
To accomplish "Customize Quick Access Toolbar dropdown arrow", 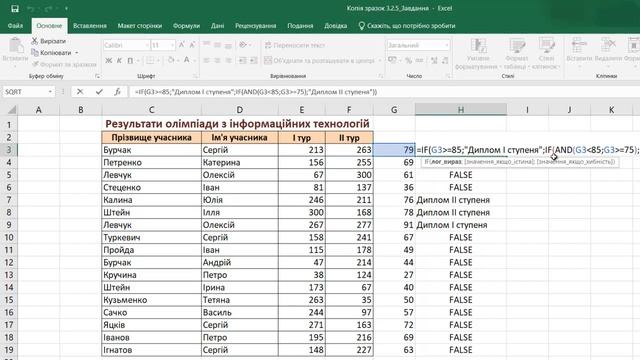I will 66,9.
